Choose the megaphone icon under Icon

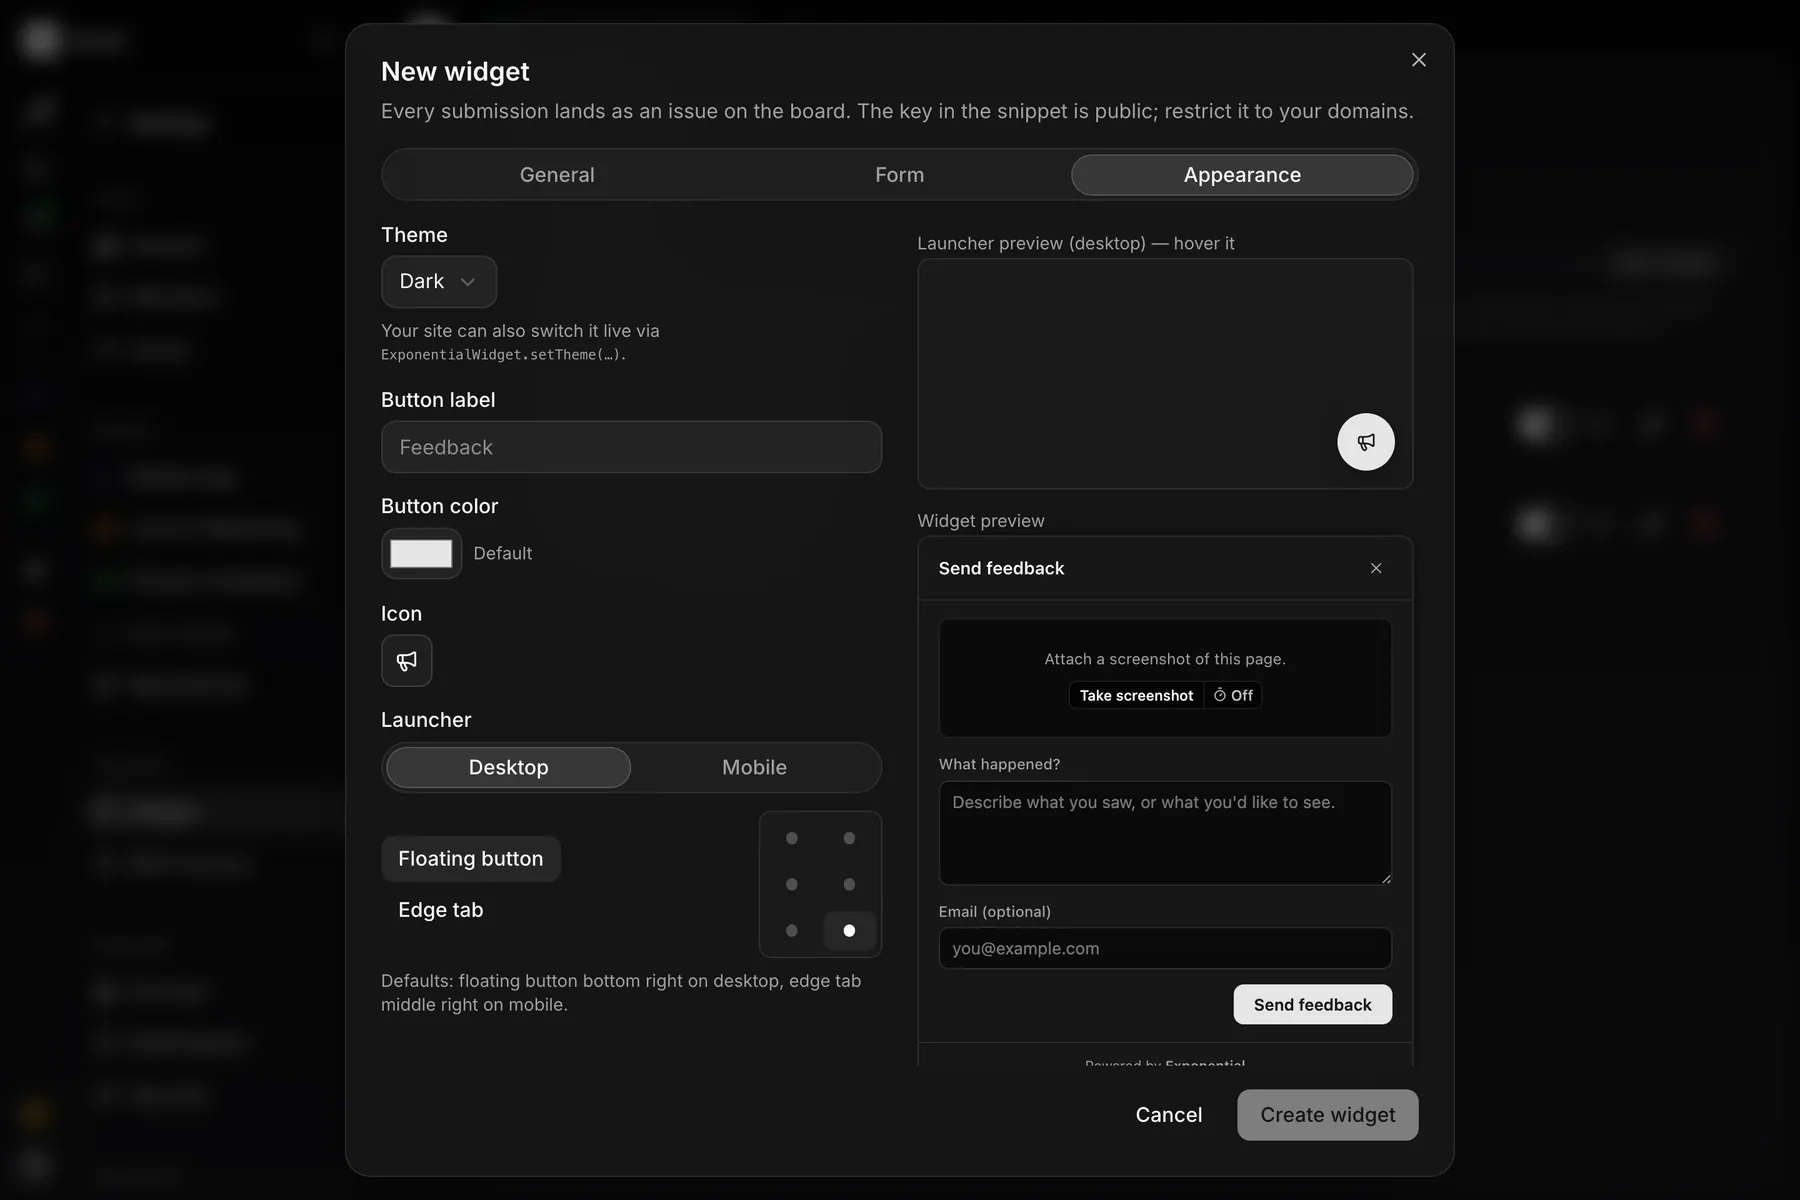pyautogui.click(x=407, y=661)
